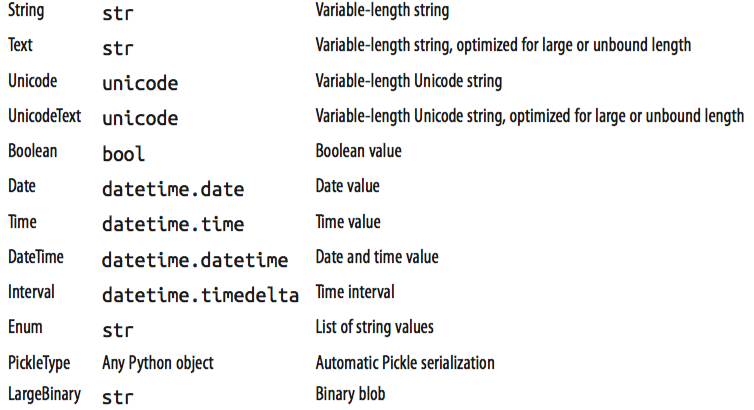Screen dimensions: 754x410
Task: Click the "datetime.time" Python type
Action: coord(172,224)
